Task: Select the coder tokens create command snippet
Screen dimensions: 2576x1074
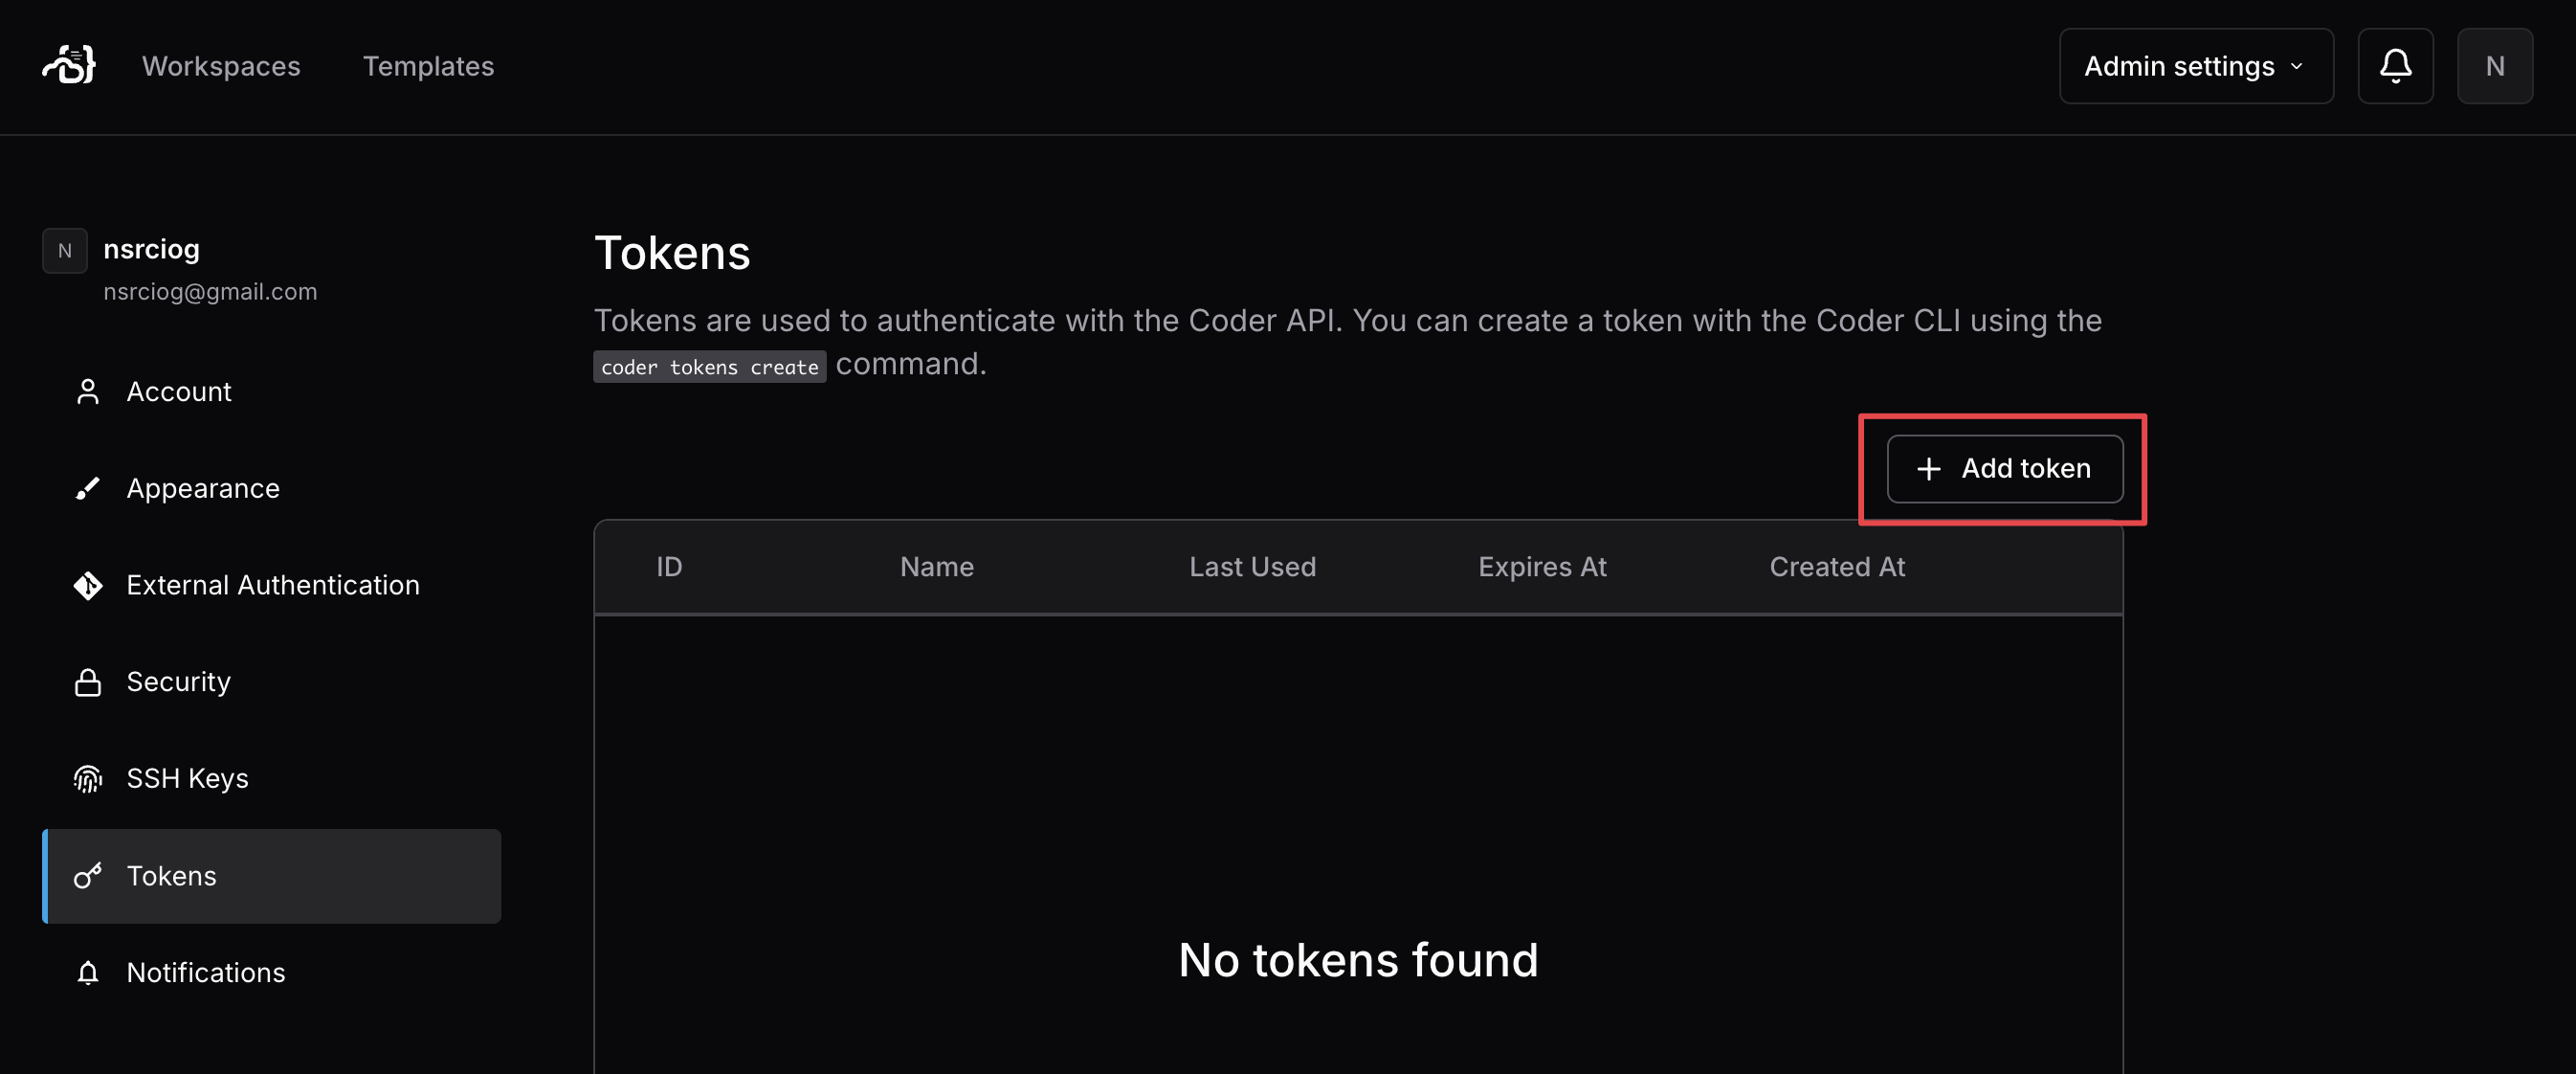Action: click(x=709, y=366)
